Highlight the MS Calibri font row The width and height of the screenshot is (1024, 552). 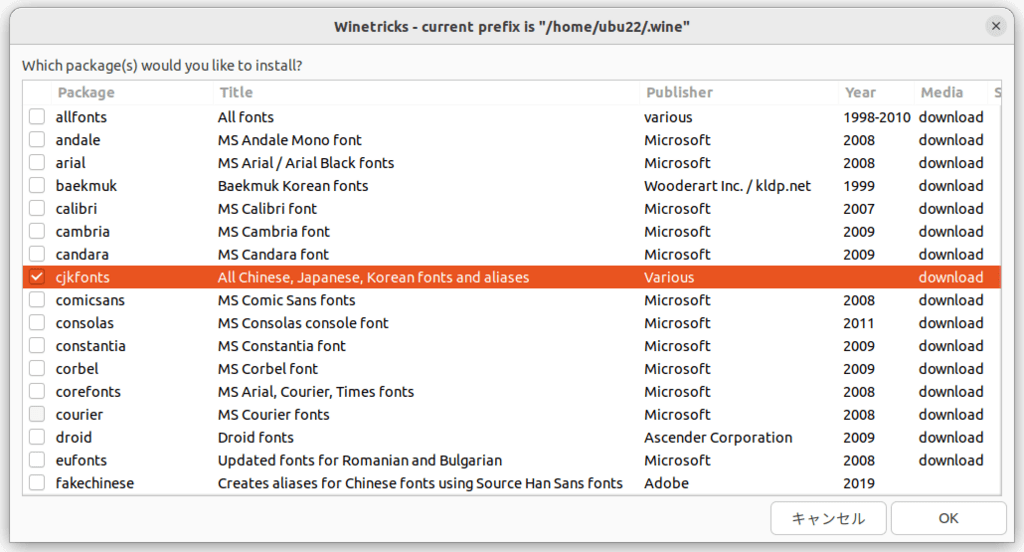coord(511,208)
